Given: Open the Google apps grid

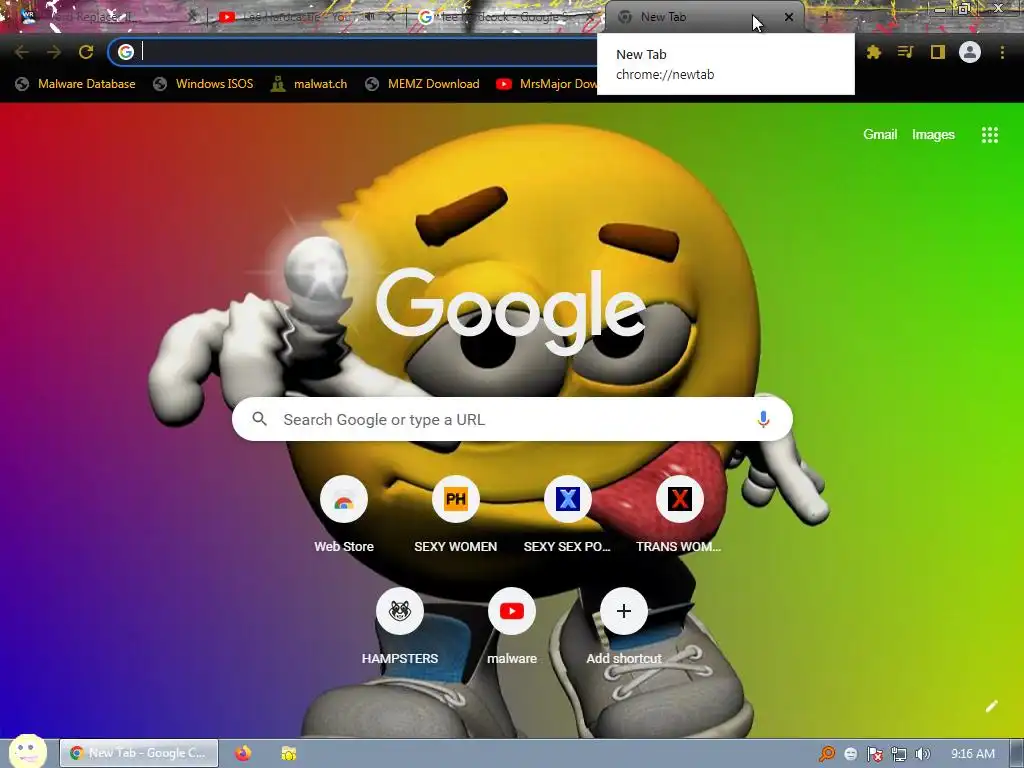Looking at the screenshot, I should point(989,135).
